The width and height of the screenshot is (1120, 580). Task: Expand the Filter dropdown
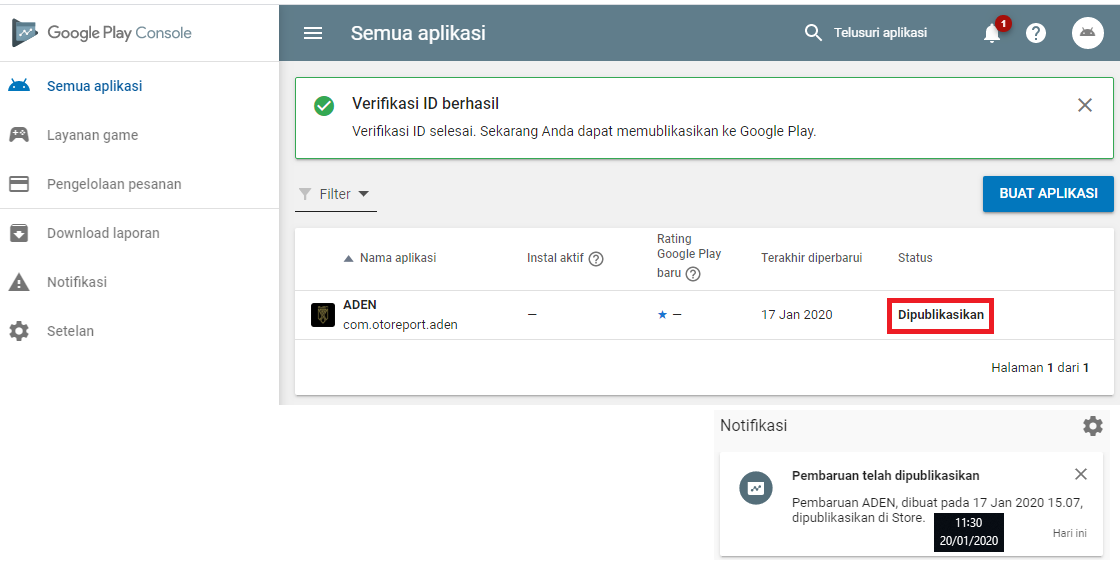coord(336,194)
